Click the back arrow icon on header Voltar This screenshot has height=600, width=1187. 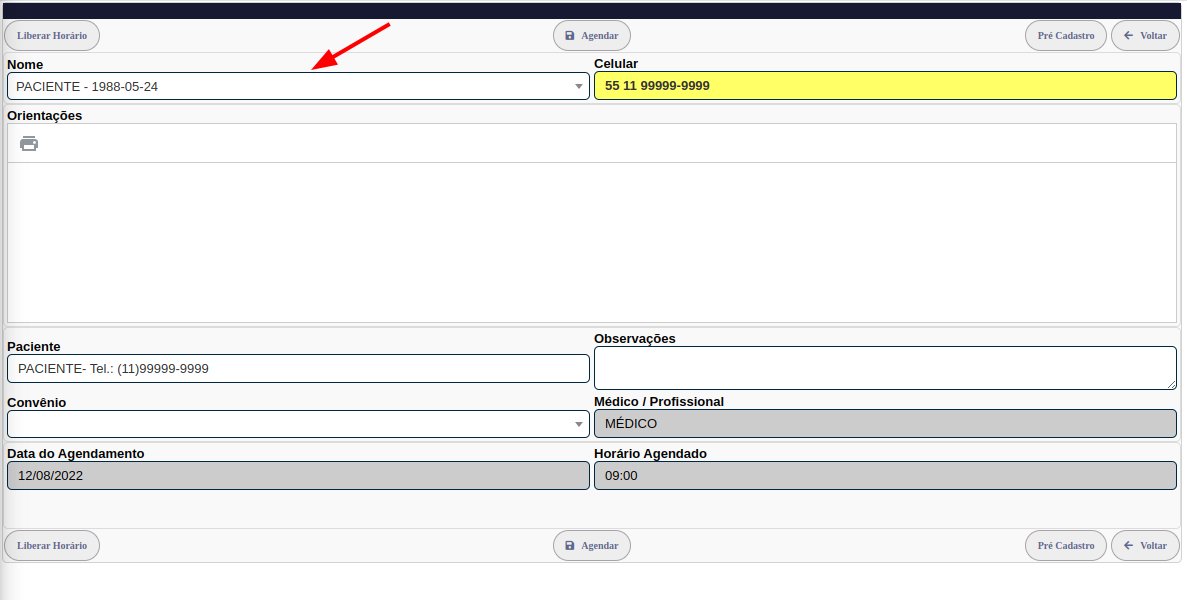(1129, 36)
